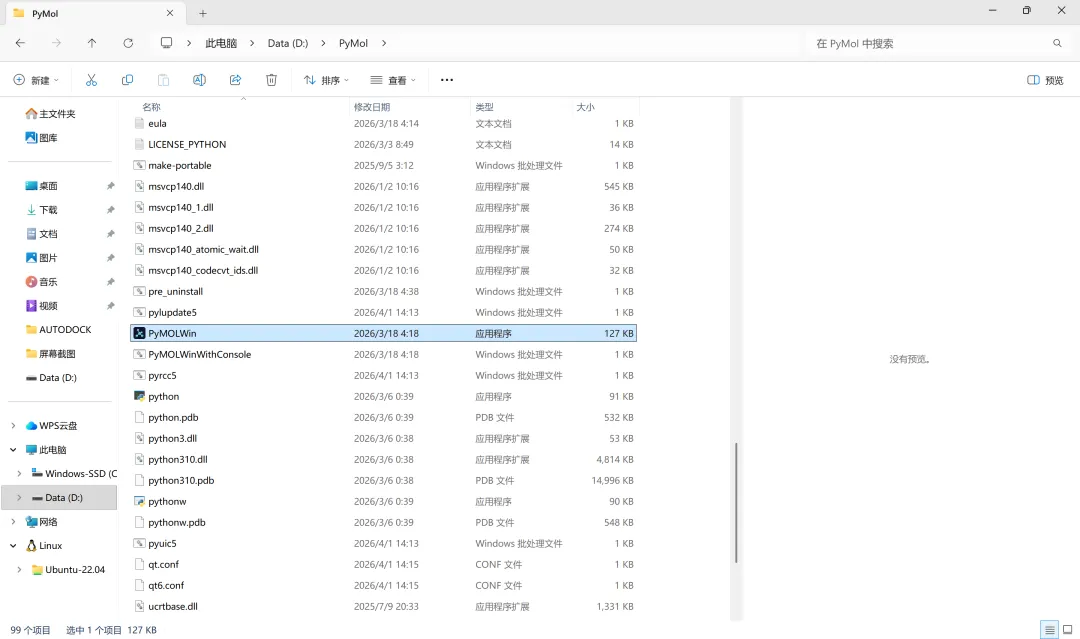
Task: Open Documents (文档) quick access folder
Action: pyautogui.click(x=41, y=233)
